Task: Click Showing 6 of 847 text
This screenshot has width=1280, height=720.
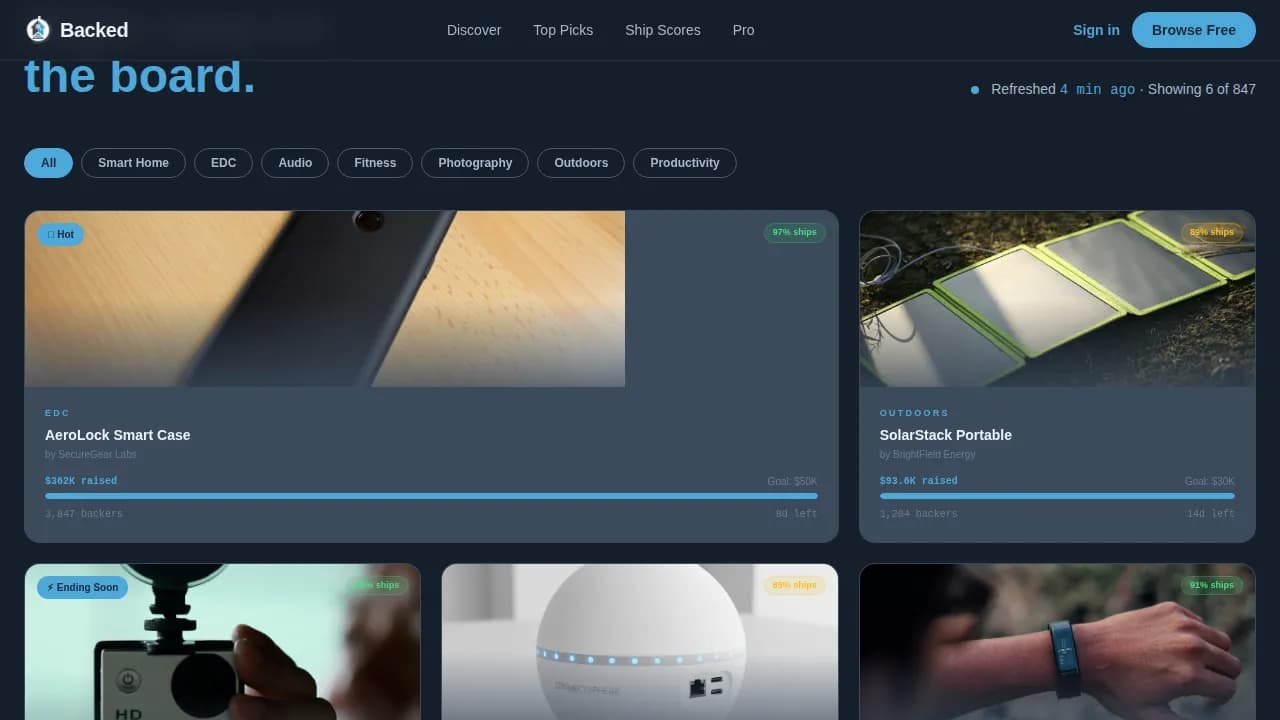Action: tap(1202, 89)
